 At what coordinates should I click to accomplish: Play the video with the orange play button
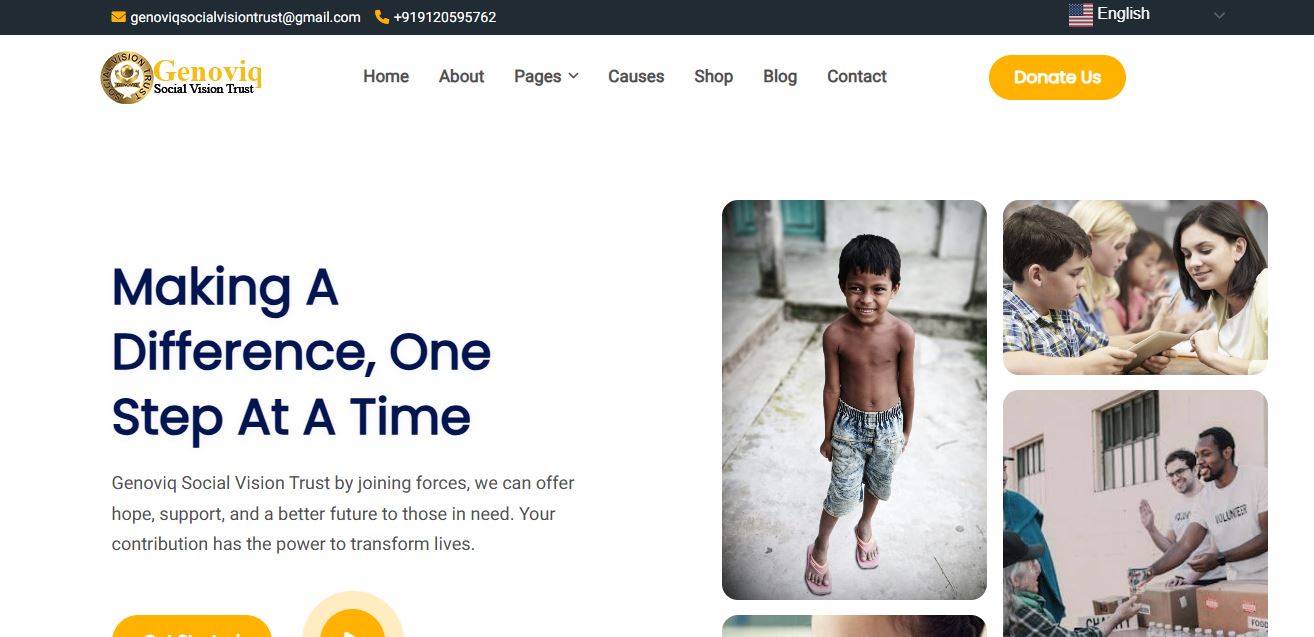point(352,625)
